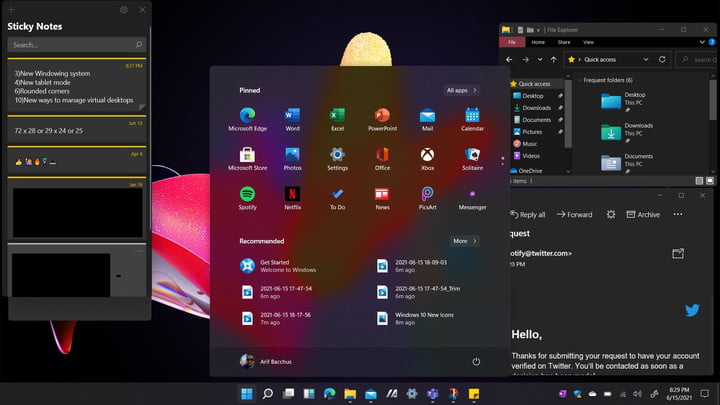
Task: Click the power icon in Start menu
Action: [x=476, y=361]
